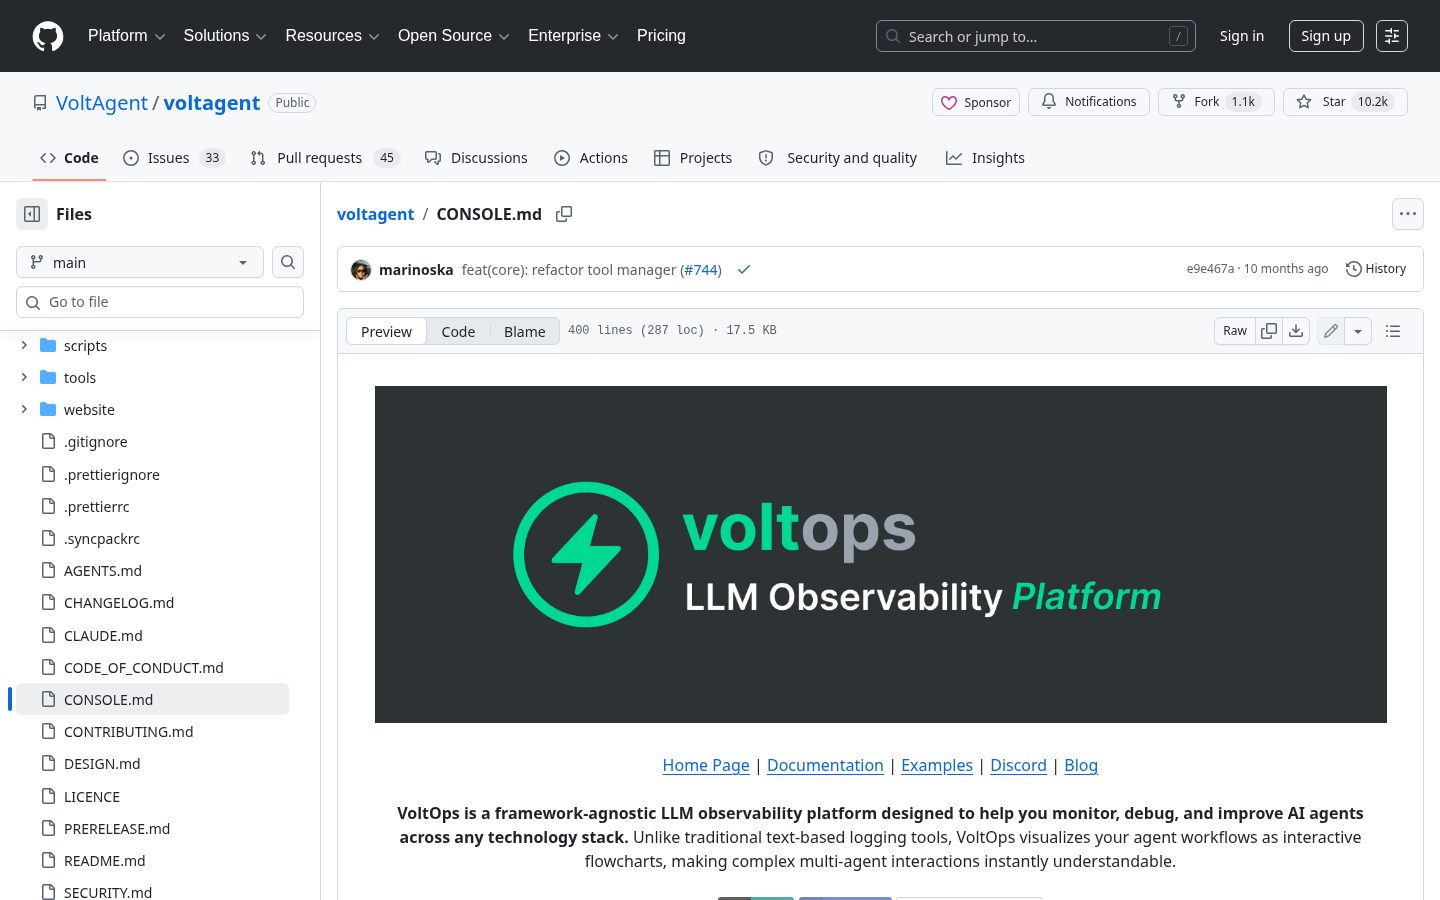Screen dimensions: 1440x900
Task: Open Notifications bell button
Action: [1089, 102]
